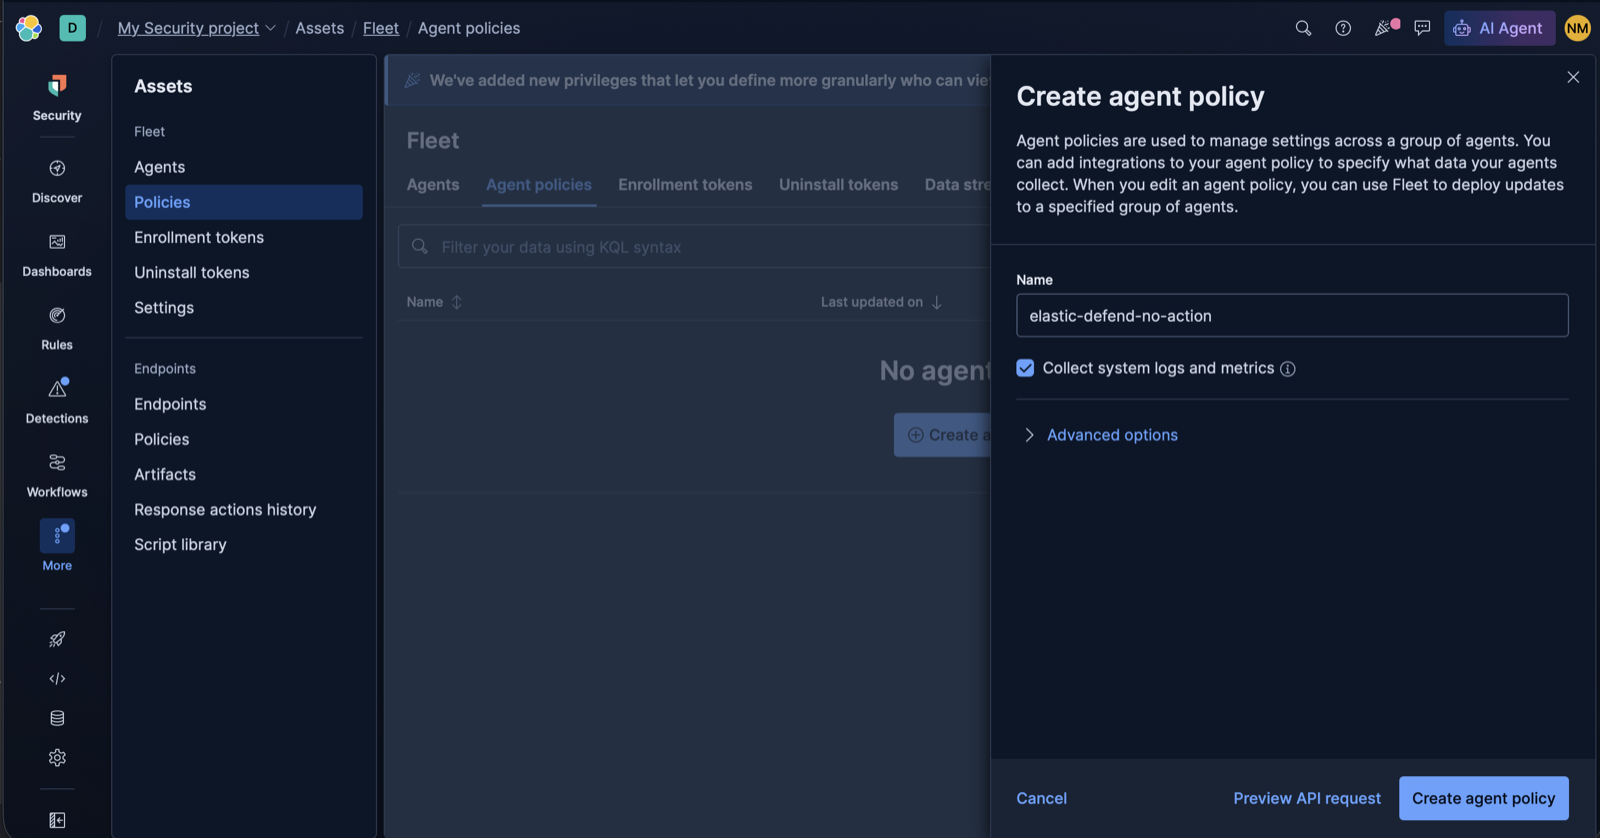The width and height of the screenshot is (1600, 838).
Task: Click the KQL filter search field
Action: (x=694, y=247)
